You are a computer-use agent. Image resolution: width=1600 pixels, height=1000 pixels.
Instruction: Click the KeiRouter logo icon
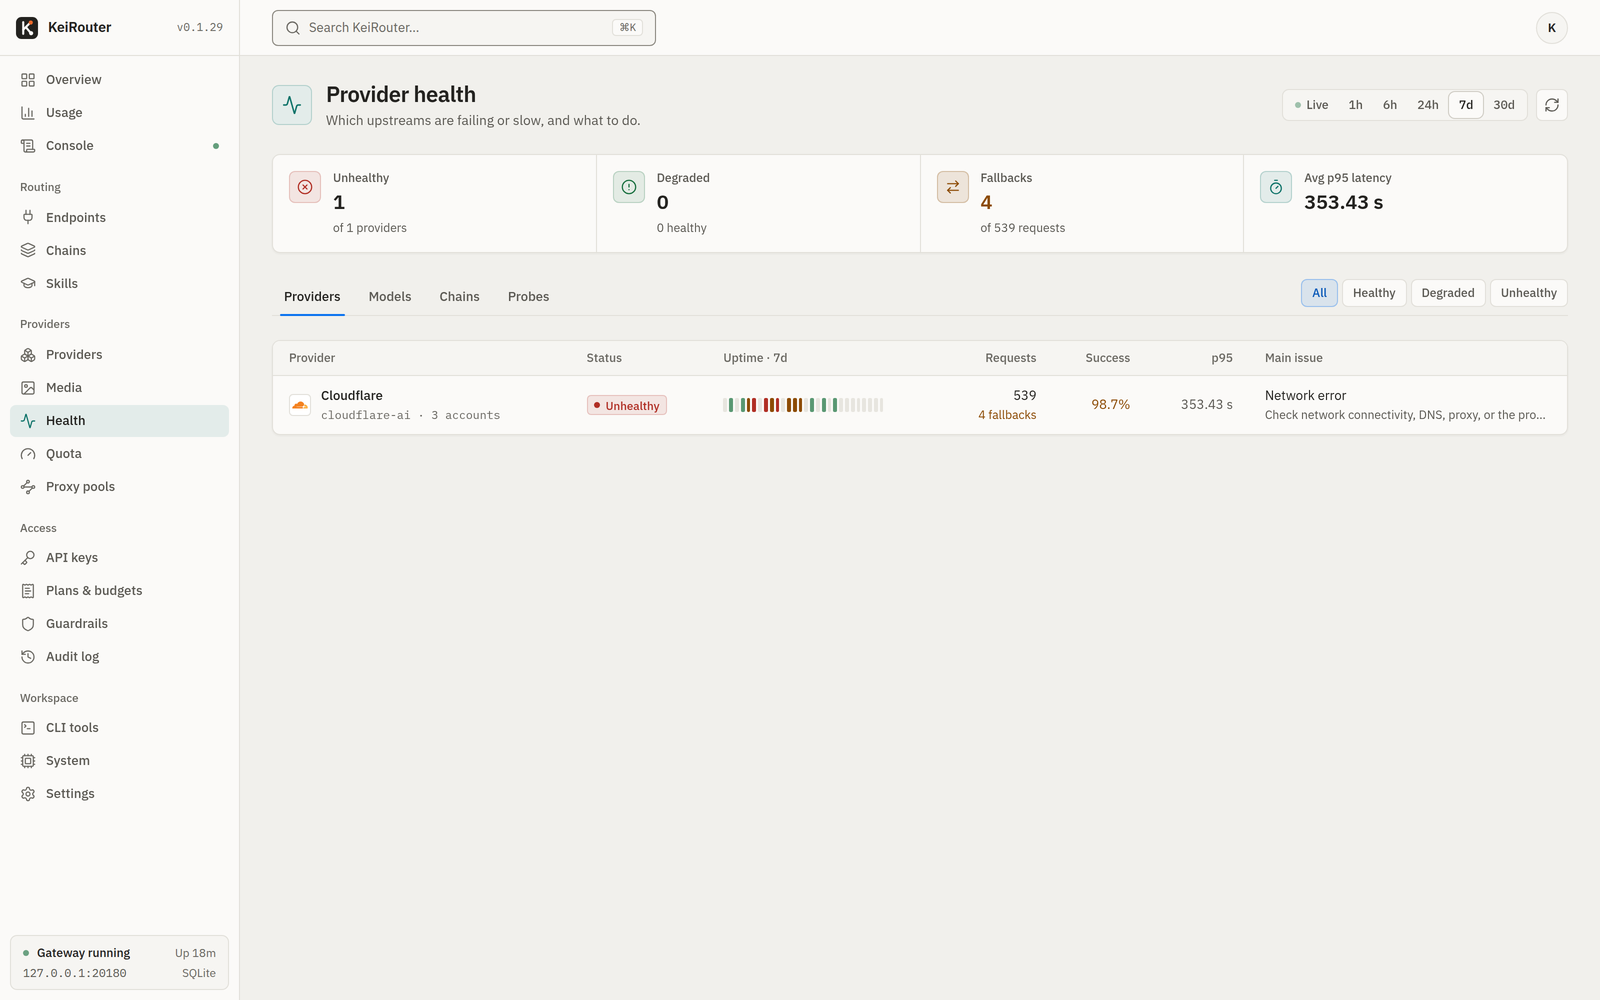27,27
